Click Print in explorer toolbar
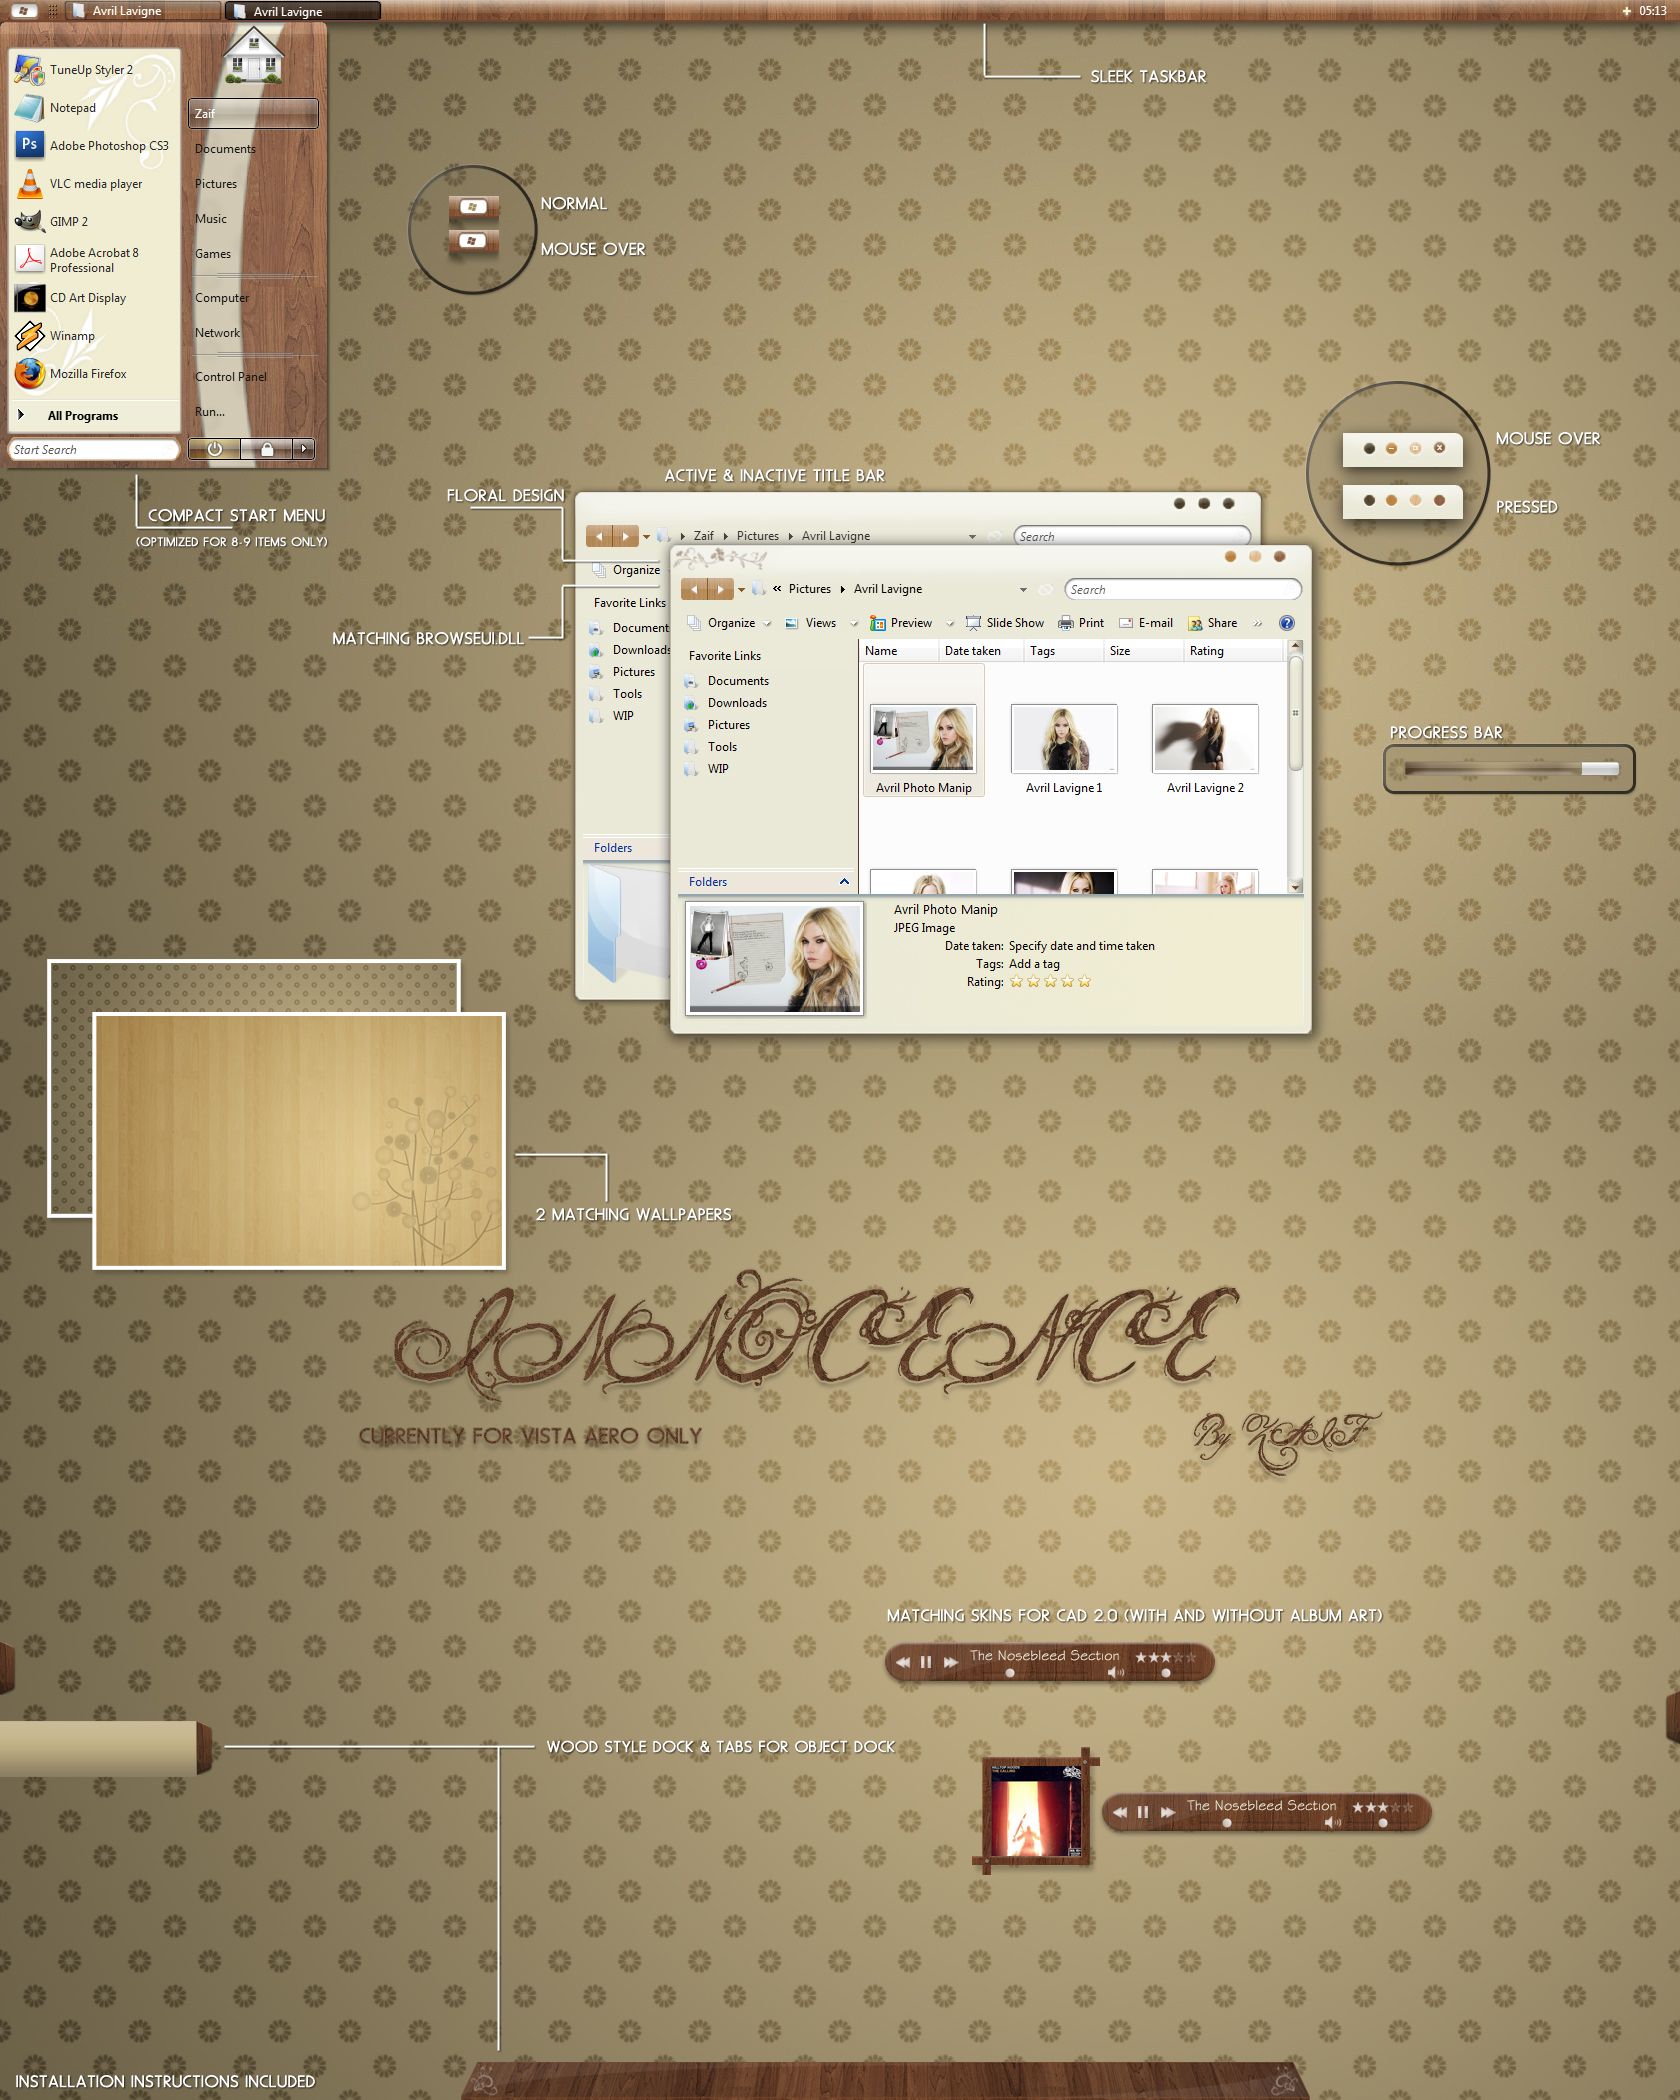This screenshot has height=2100, width=1680. tap(1082, 623)
